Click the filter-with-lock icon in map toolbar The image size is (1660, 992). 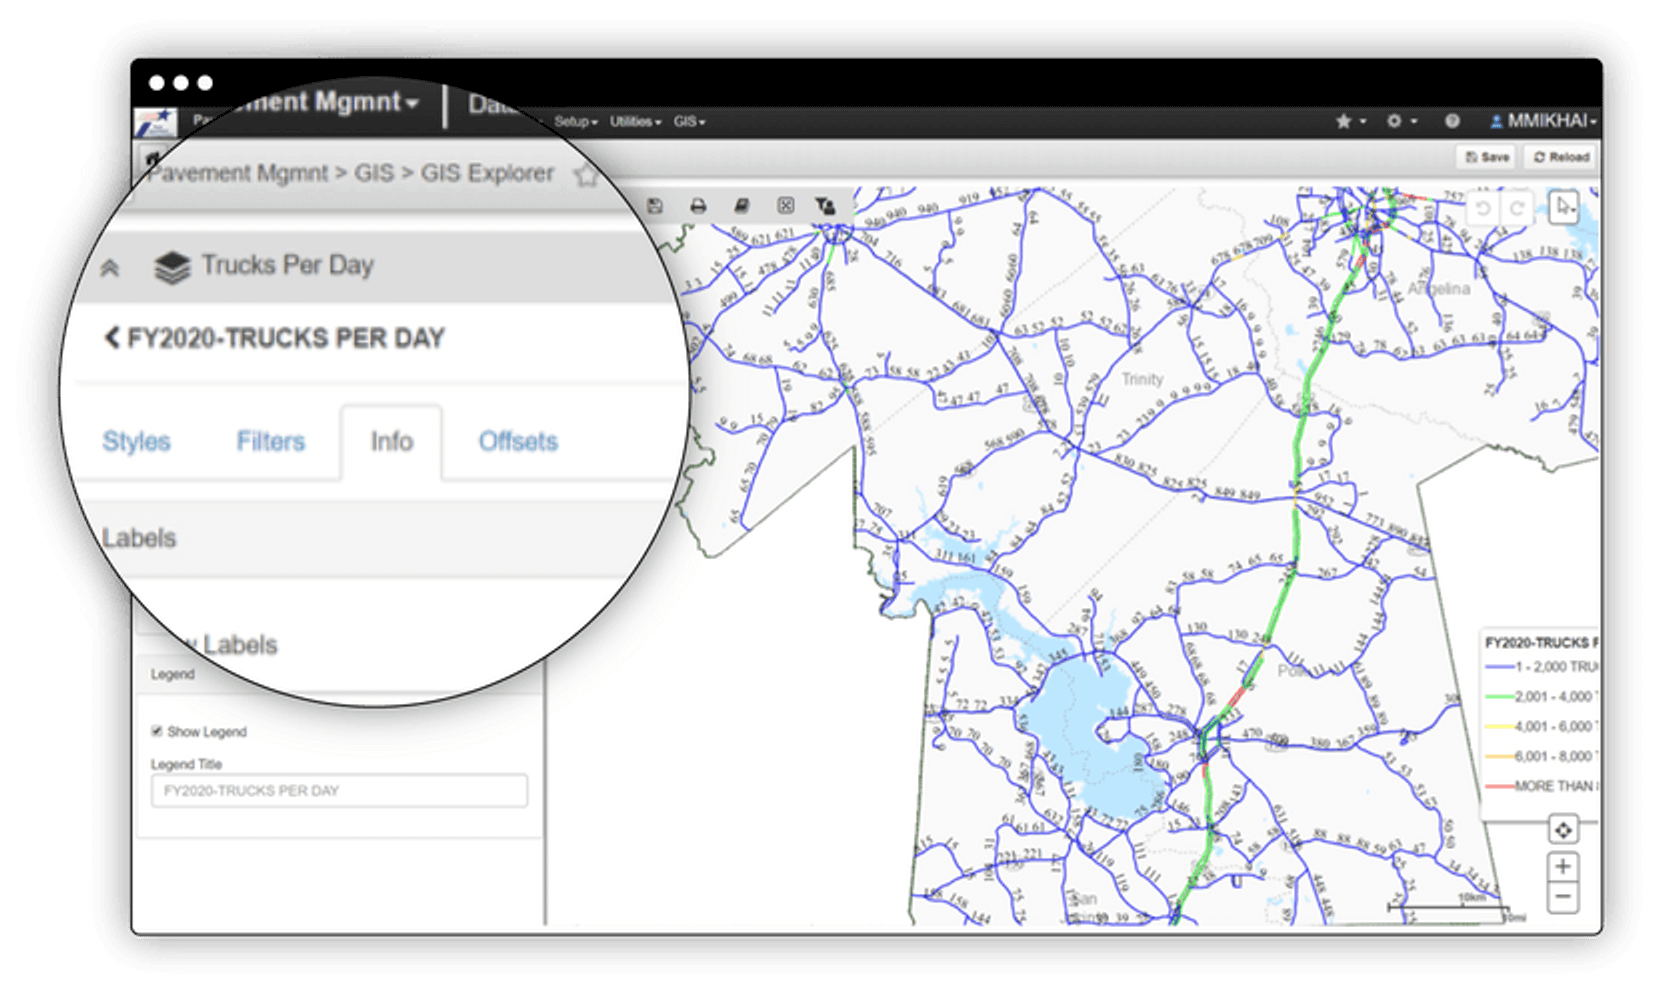(x=825, y=206)
